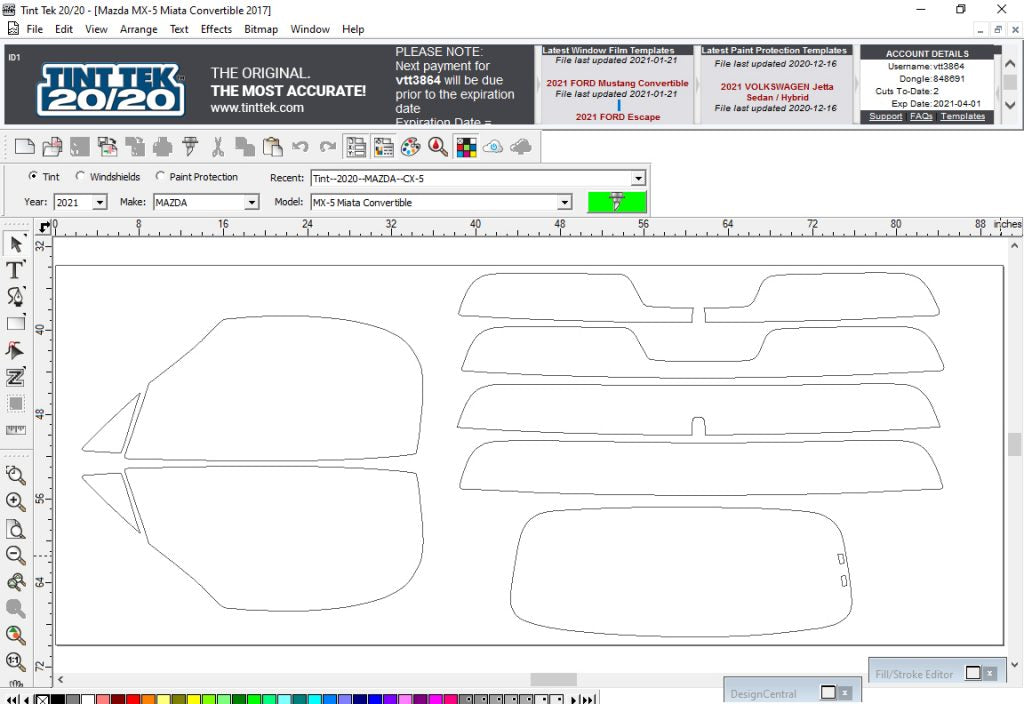Image resolution: width=1024 pixels, height=704 pixels.
Task: Pick the no-fill crossed swatch
Action: tap(42, 699)
